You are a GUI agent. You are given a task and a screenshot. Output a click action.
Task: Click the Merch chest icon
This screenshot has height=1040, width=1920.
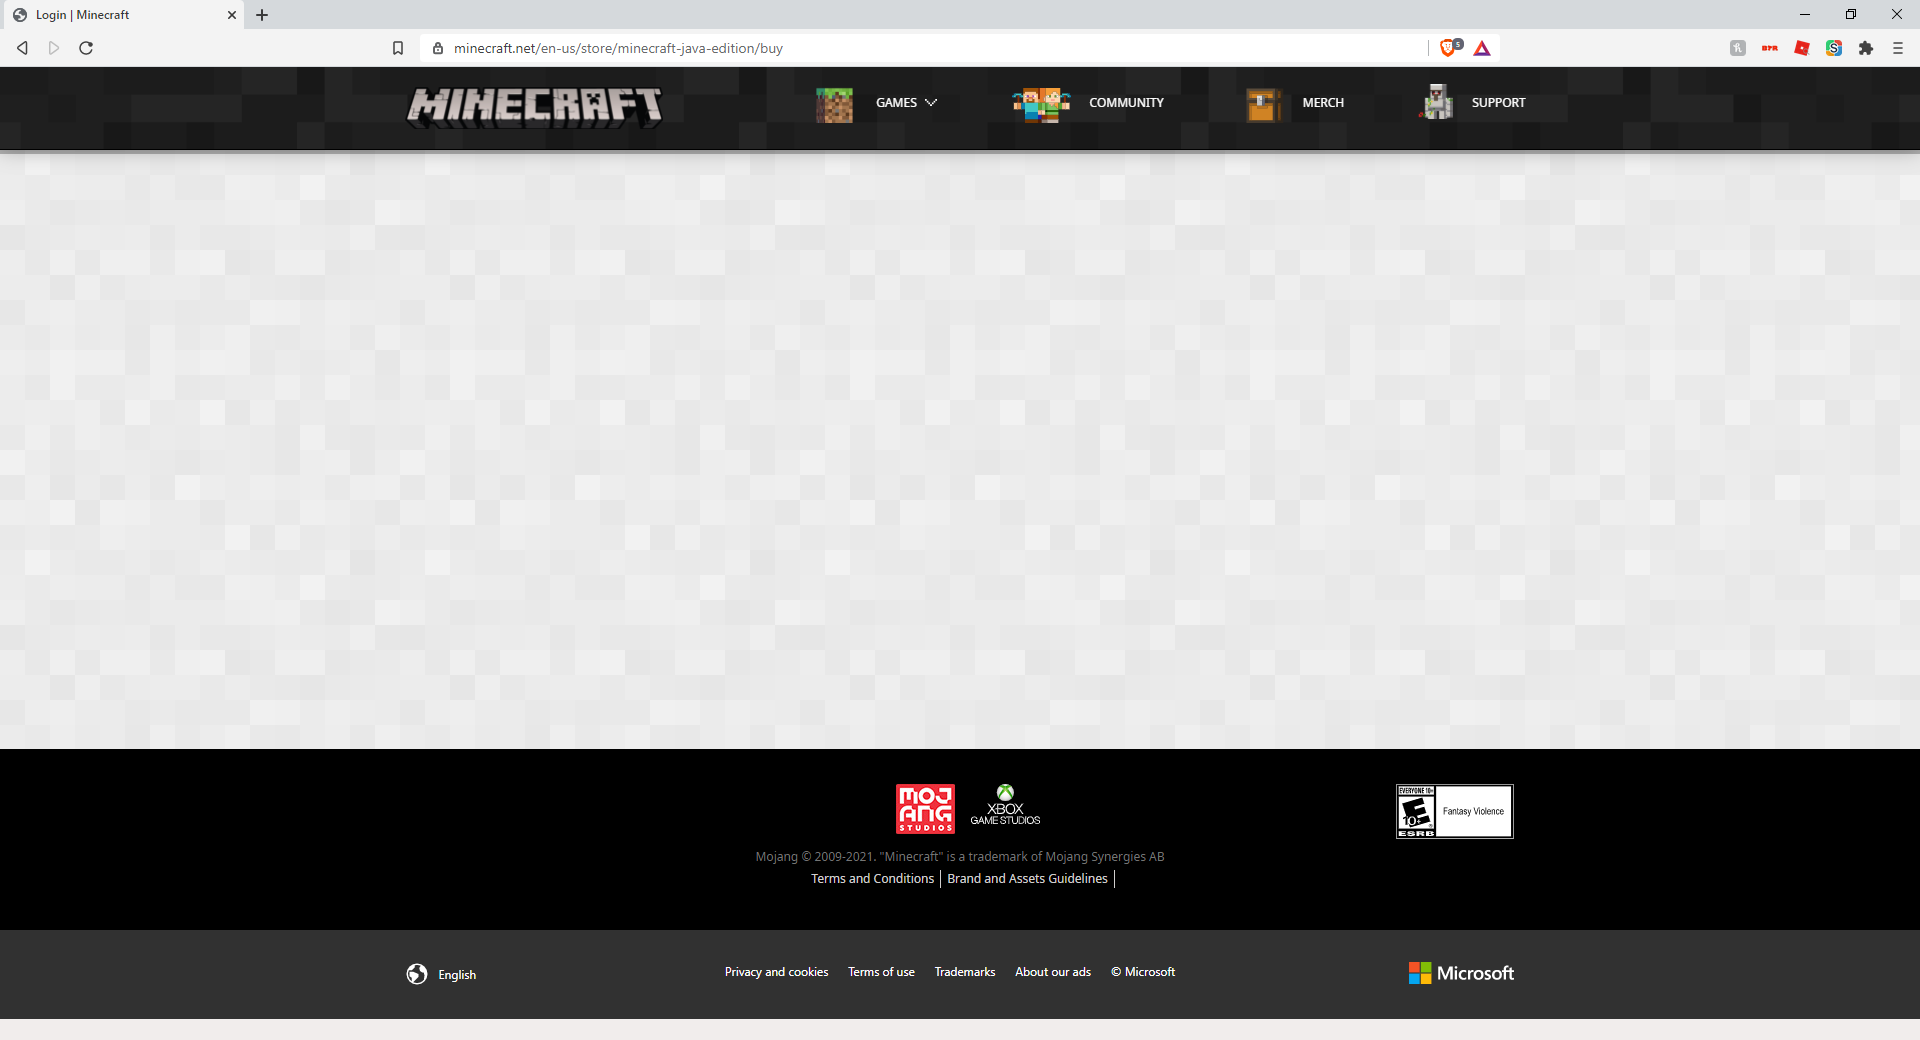[x=1264, y=104]
